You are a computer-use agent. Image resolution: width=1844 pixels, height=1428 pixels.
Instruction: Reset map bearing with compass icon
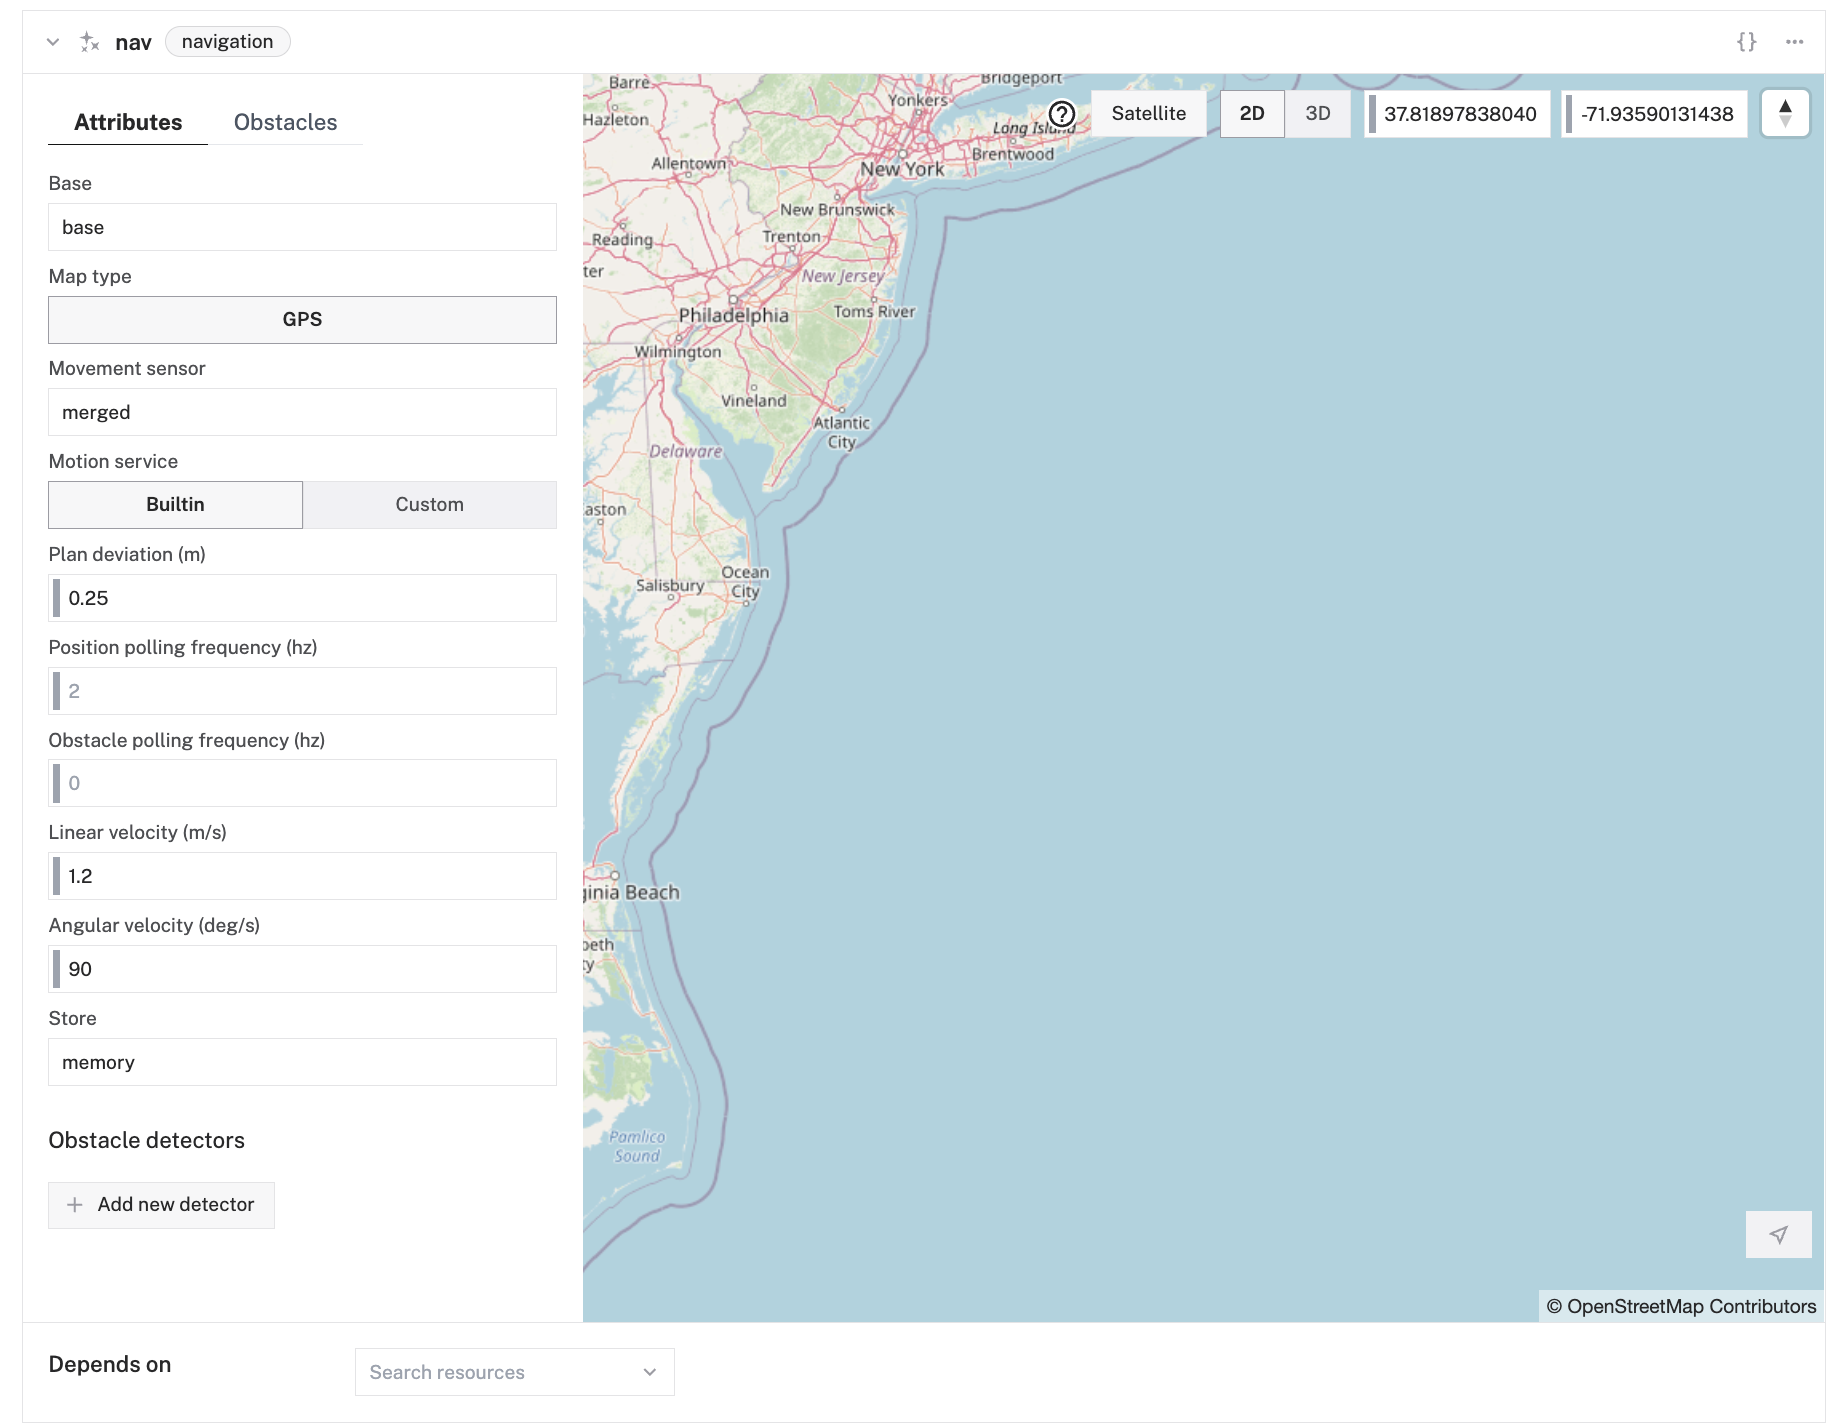pyautogui.click(x=1785, y=114)
